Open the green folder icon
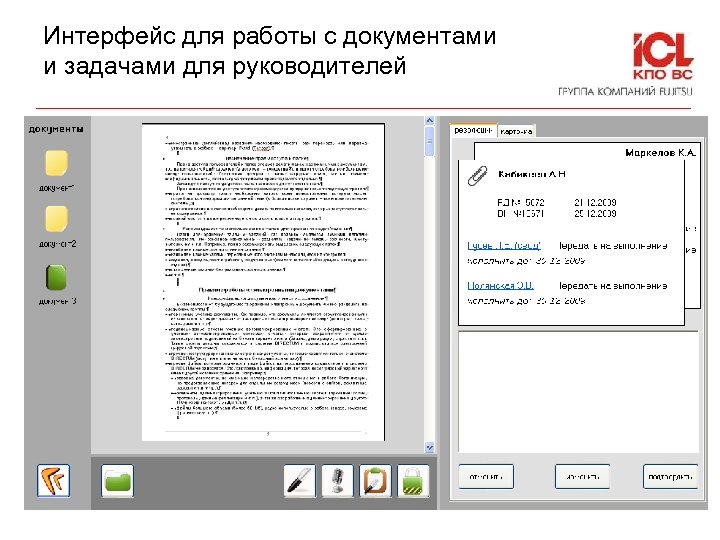This screenshot has width=720, height=540. [118, 481]
